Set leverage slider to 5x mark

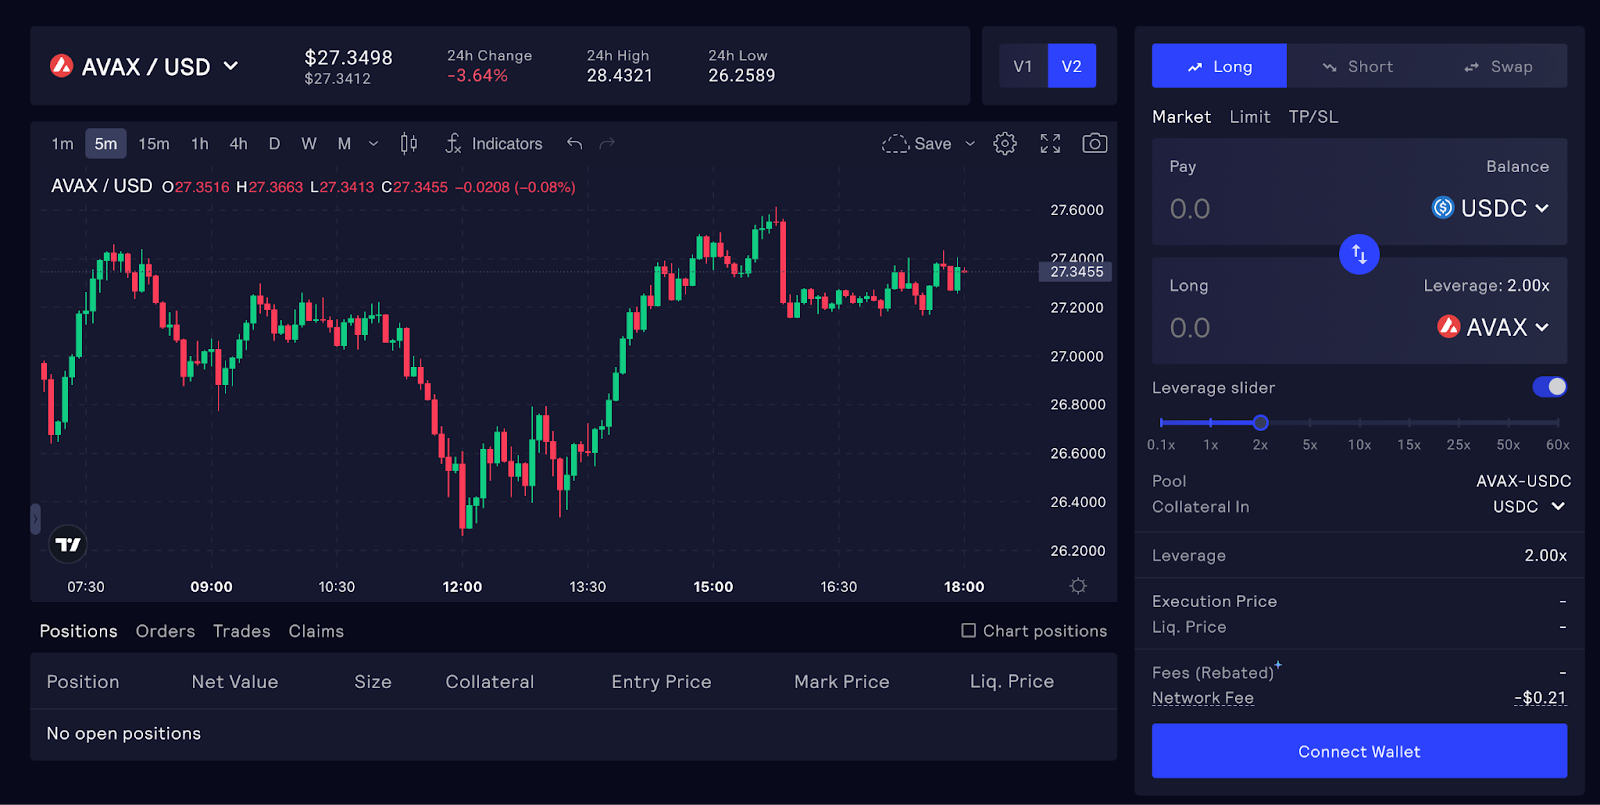1310,423
